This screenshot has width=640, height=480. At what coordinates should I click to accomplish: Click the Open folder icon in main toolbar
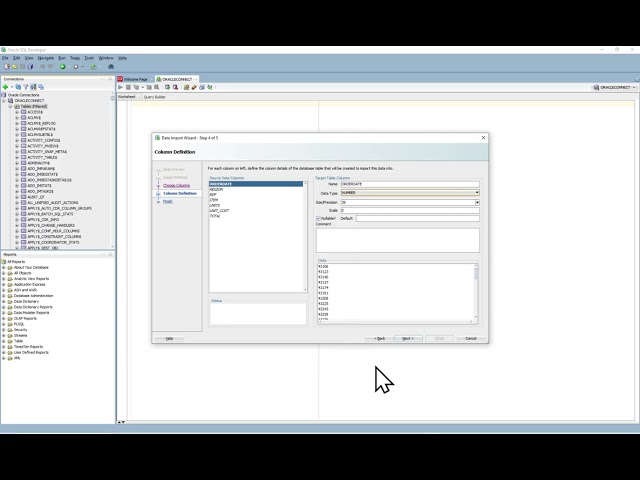15,67
